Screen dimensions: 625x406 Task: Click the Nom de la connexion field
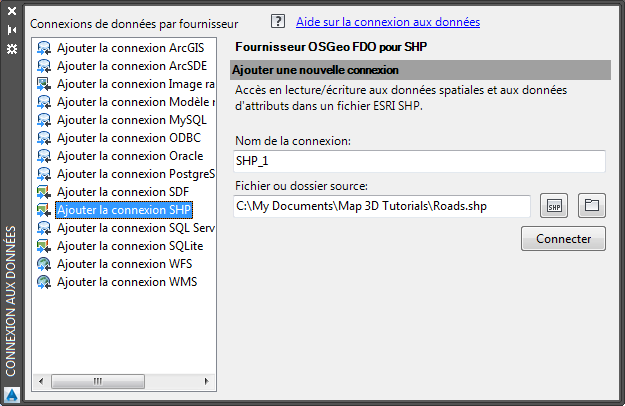pyautogui.click(x=419, y=161)
